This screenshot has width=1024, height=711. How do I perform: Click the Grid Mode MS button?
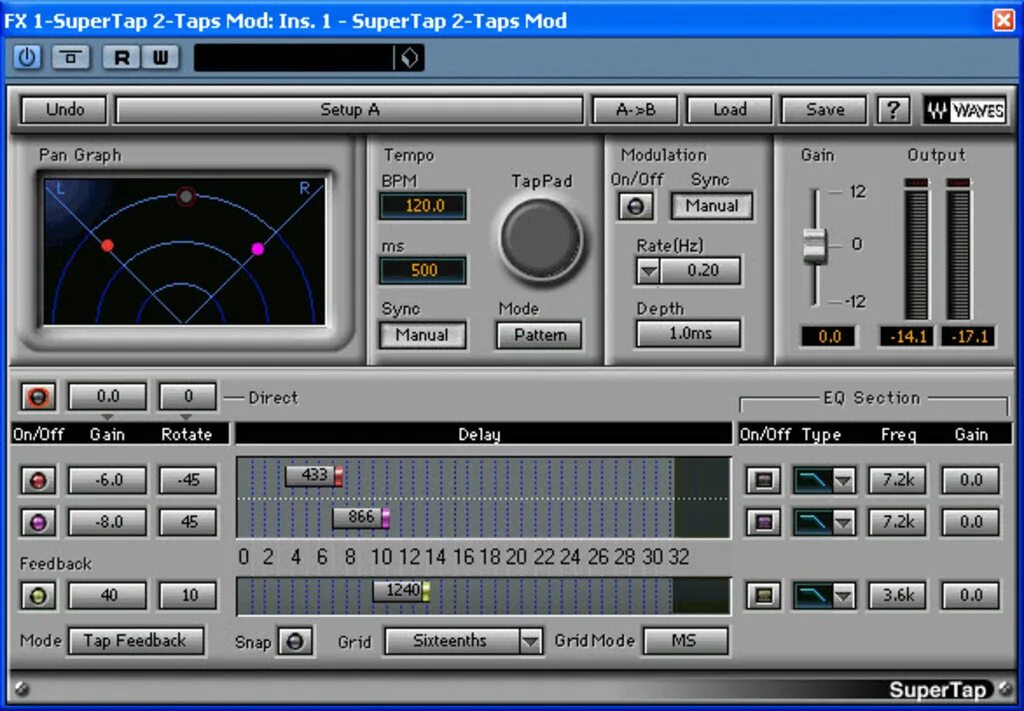click(x=685, y=641)
